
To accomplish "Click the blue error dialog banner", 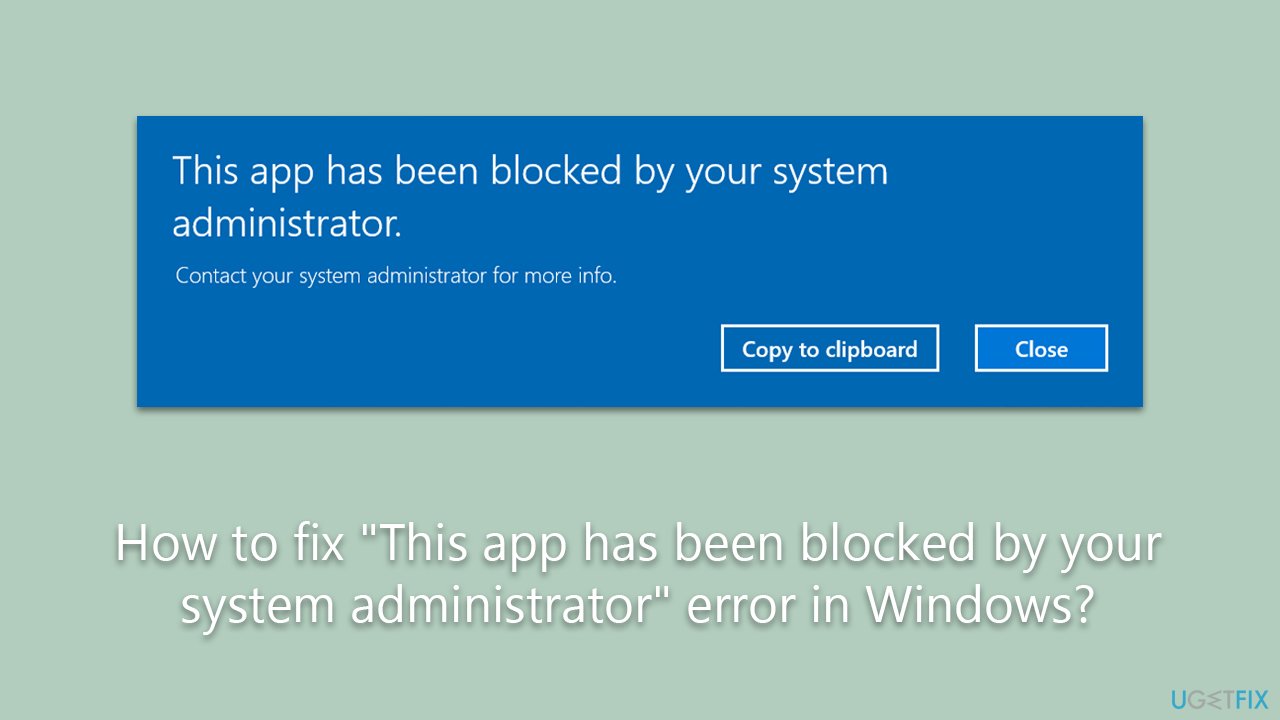I will click(640, 260).
